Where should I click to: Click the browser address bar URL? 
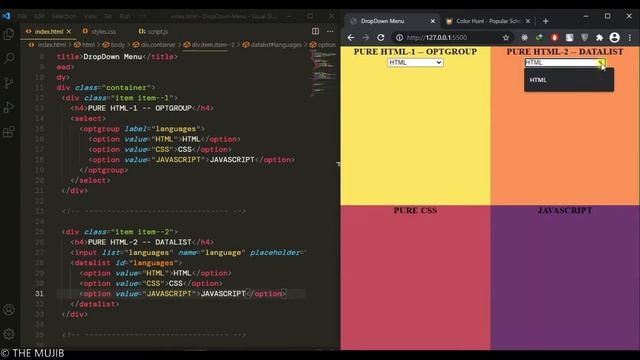click(436, 38)
